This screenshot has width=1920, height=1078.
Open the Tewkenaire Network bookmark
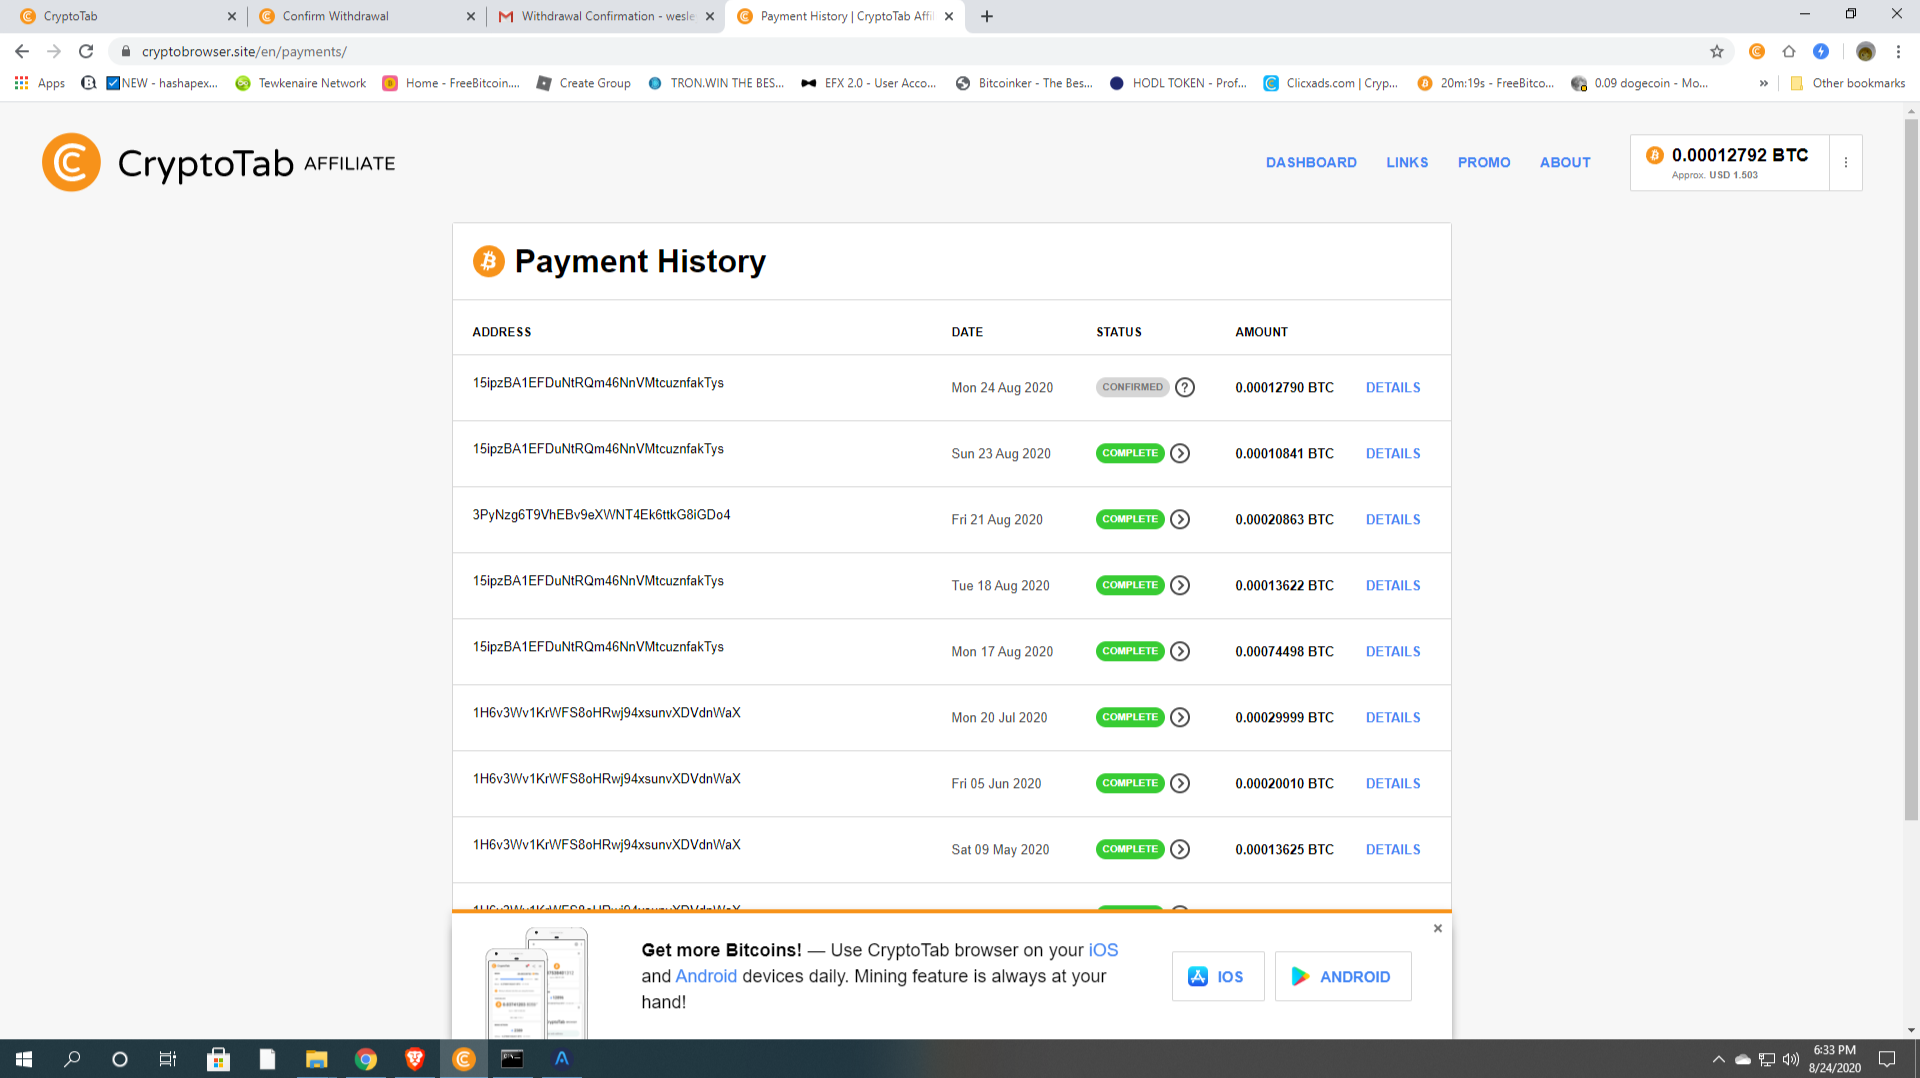tap(301, 83)
